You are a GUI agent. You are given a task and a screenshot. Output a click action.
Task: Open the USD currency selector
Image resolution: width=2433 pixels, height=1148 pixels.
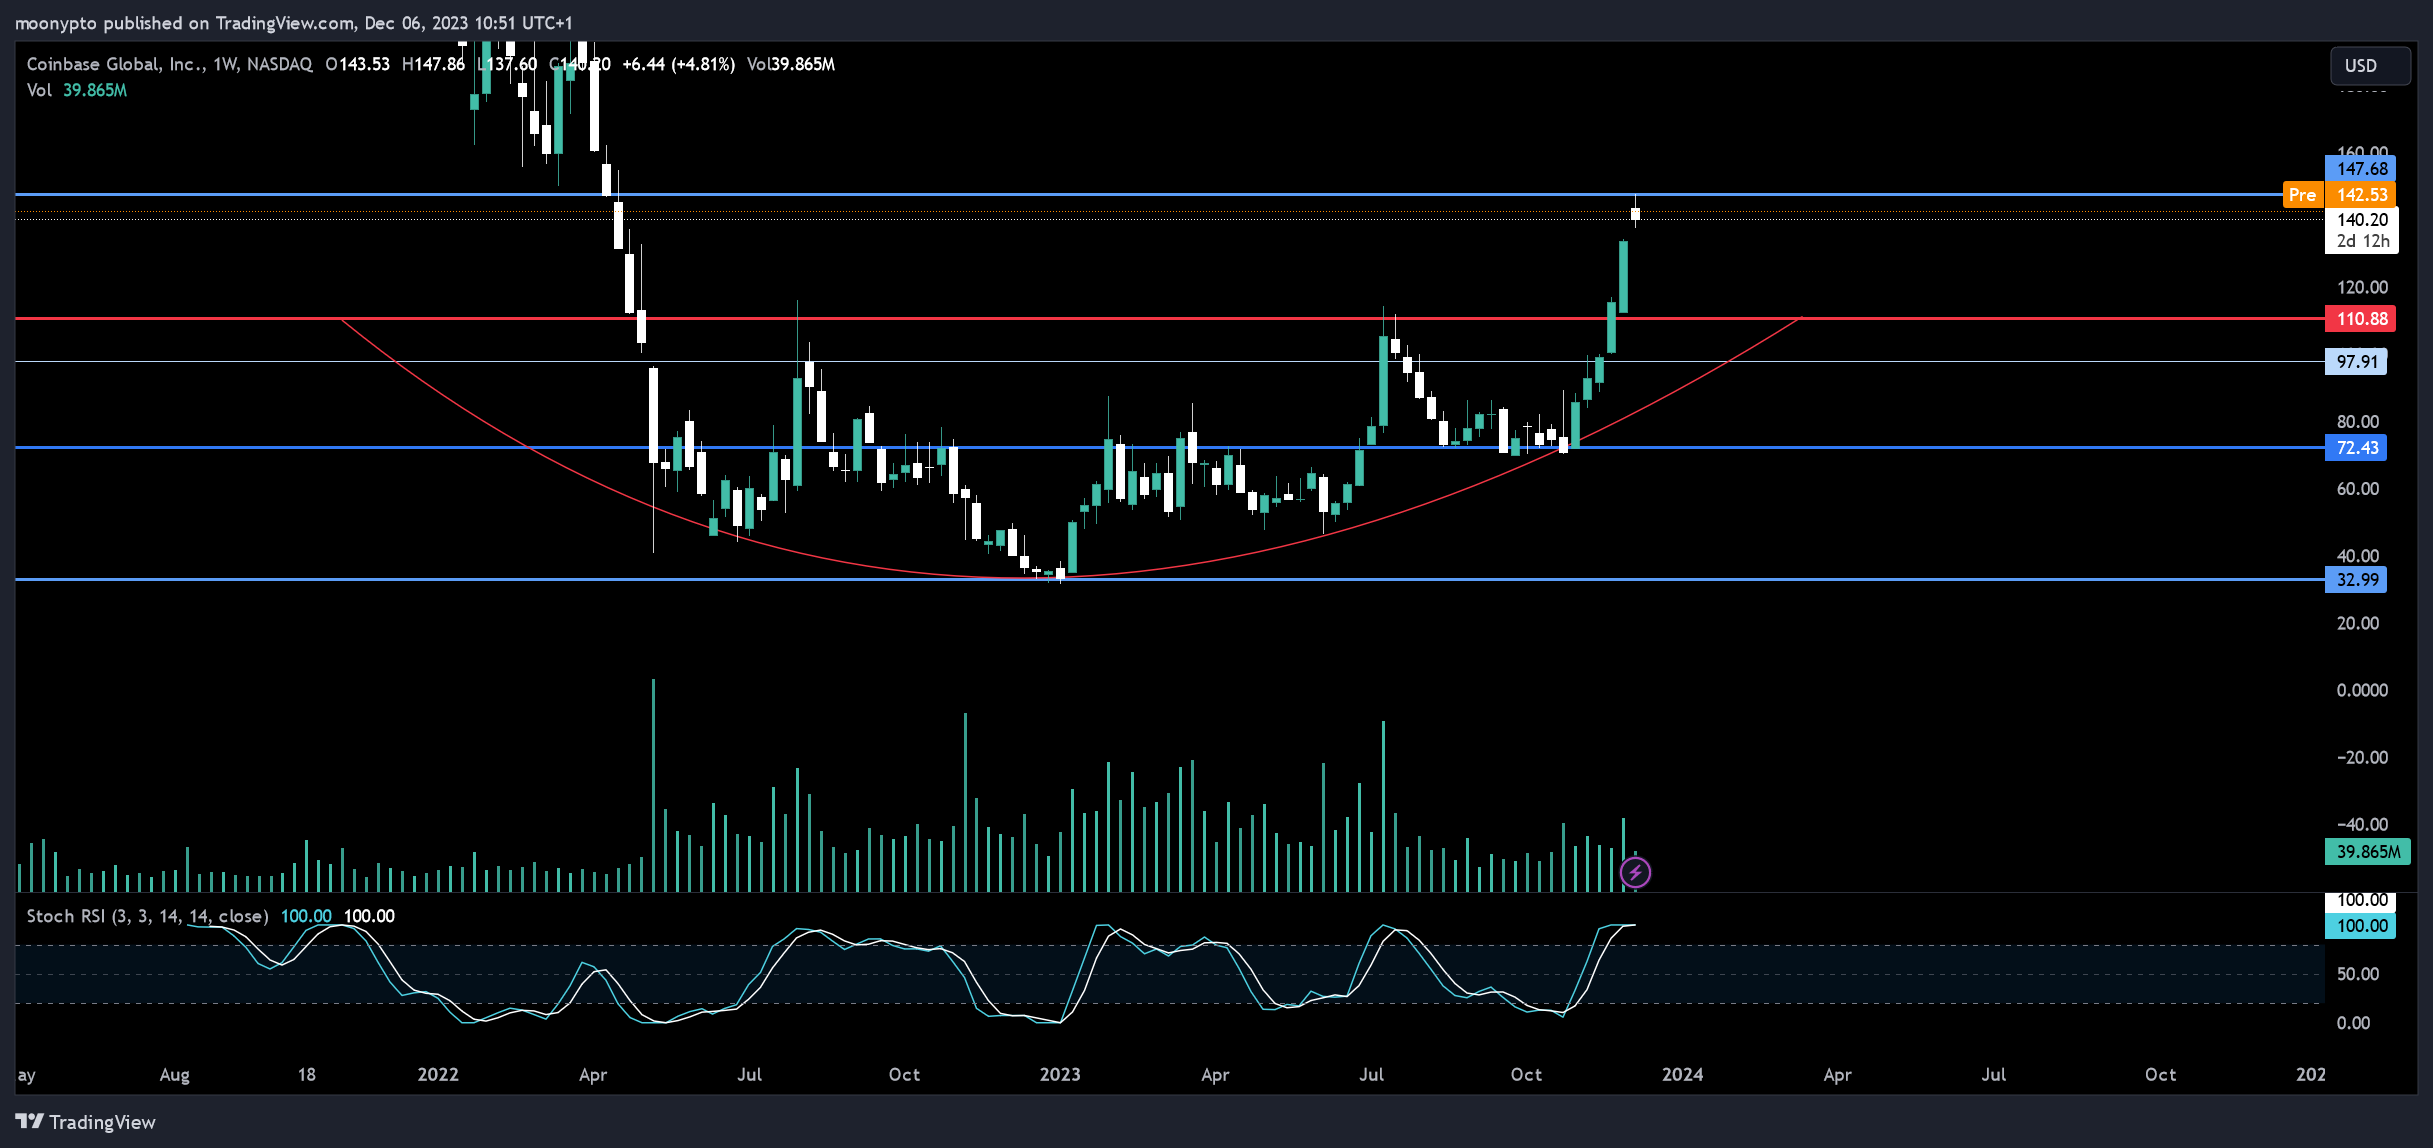(2370, 65)
